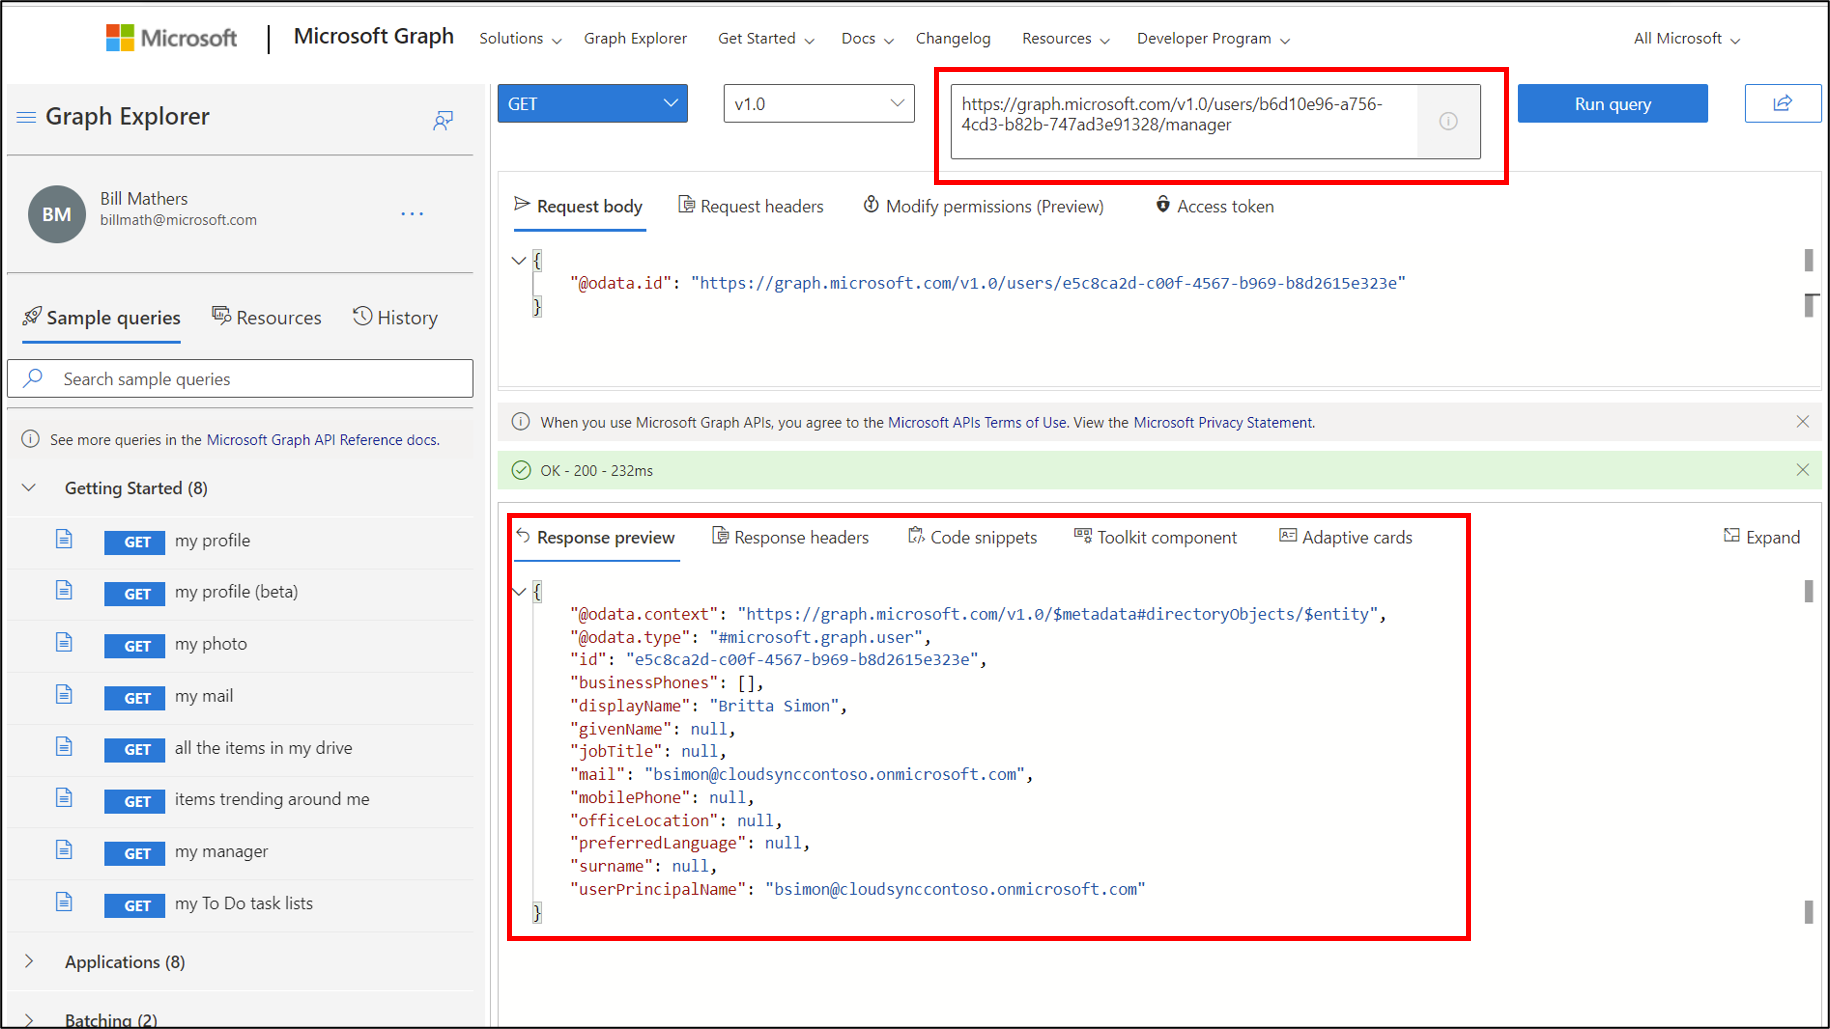Screen dimensions: 1830x1029
Task: Open the Code snippets tab
Action: pyautogui.click(x=973, y=537)
